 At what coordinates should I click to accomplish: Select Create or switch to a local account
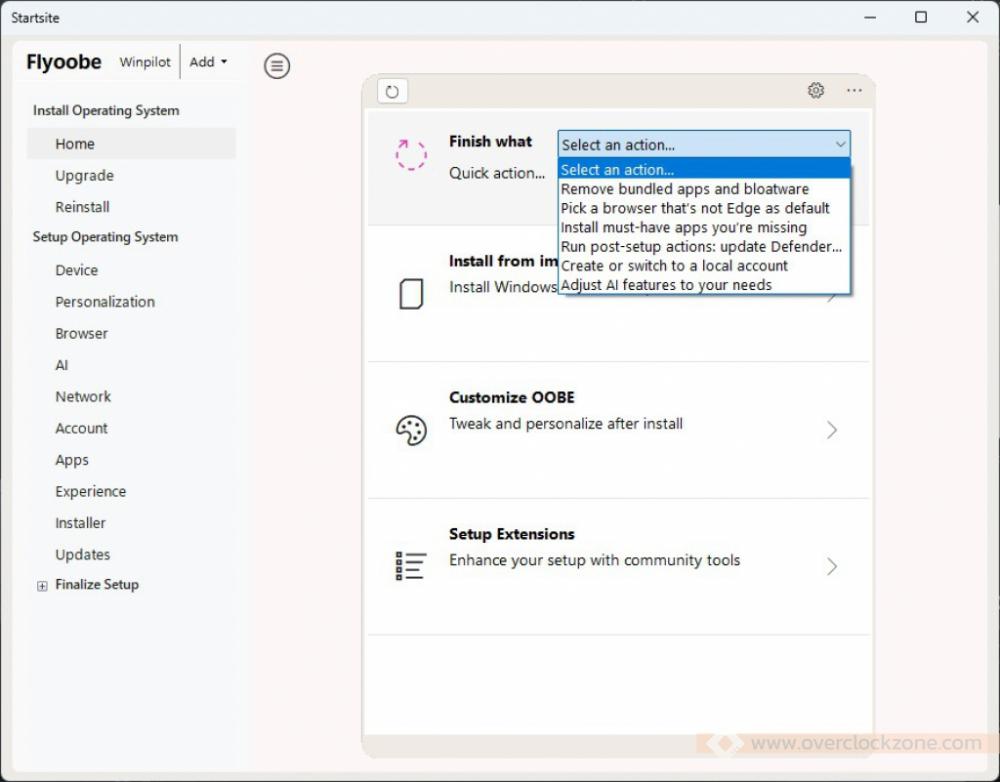674,266
